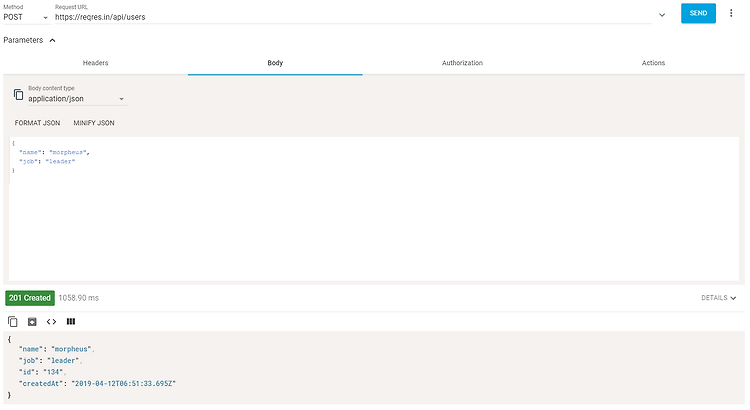Viewport: 750px width, 410px height.
Task: Click "leader" value in the request body
Action: click(x=60, y=161)
